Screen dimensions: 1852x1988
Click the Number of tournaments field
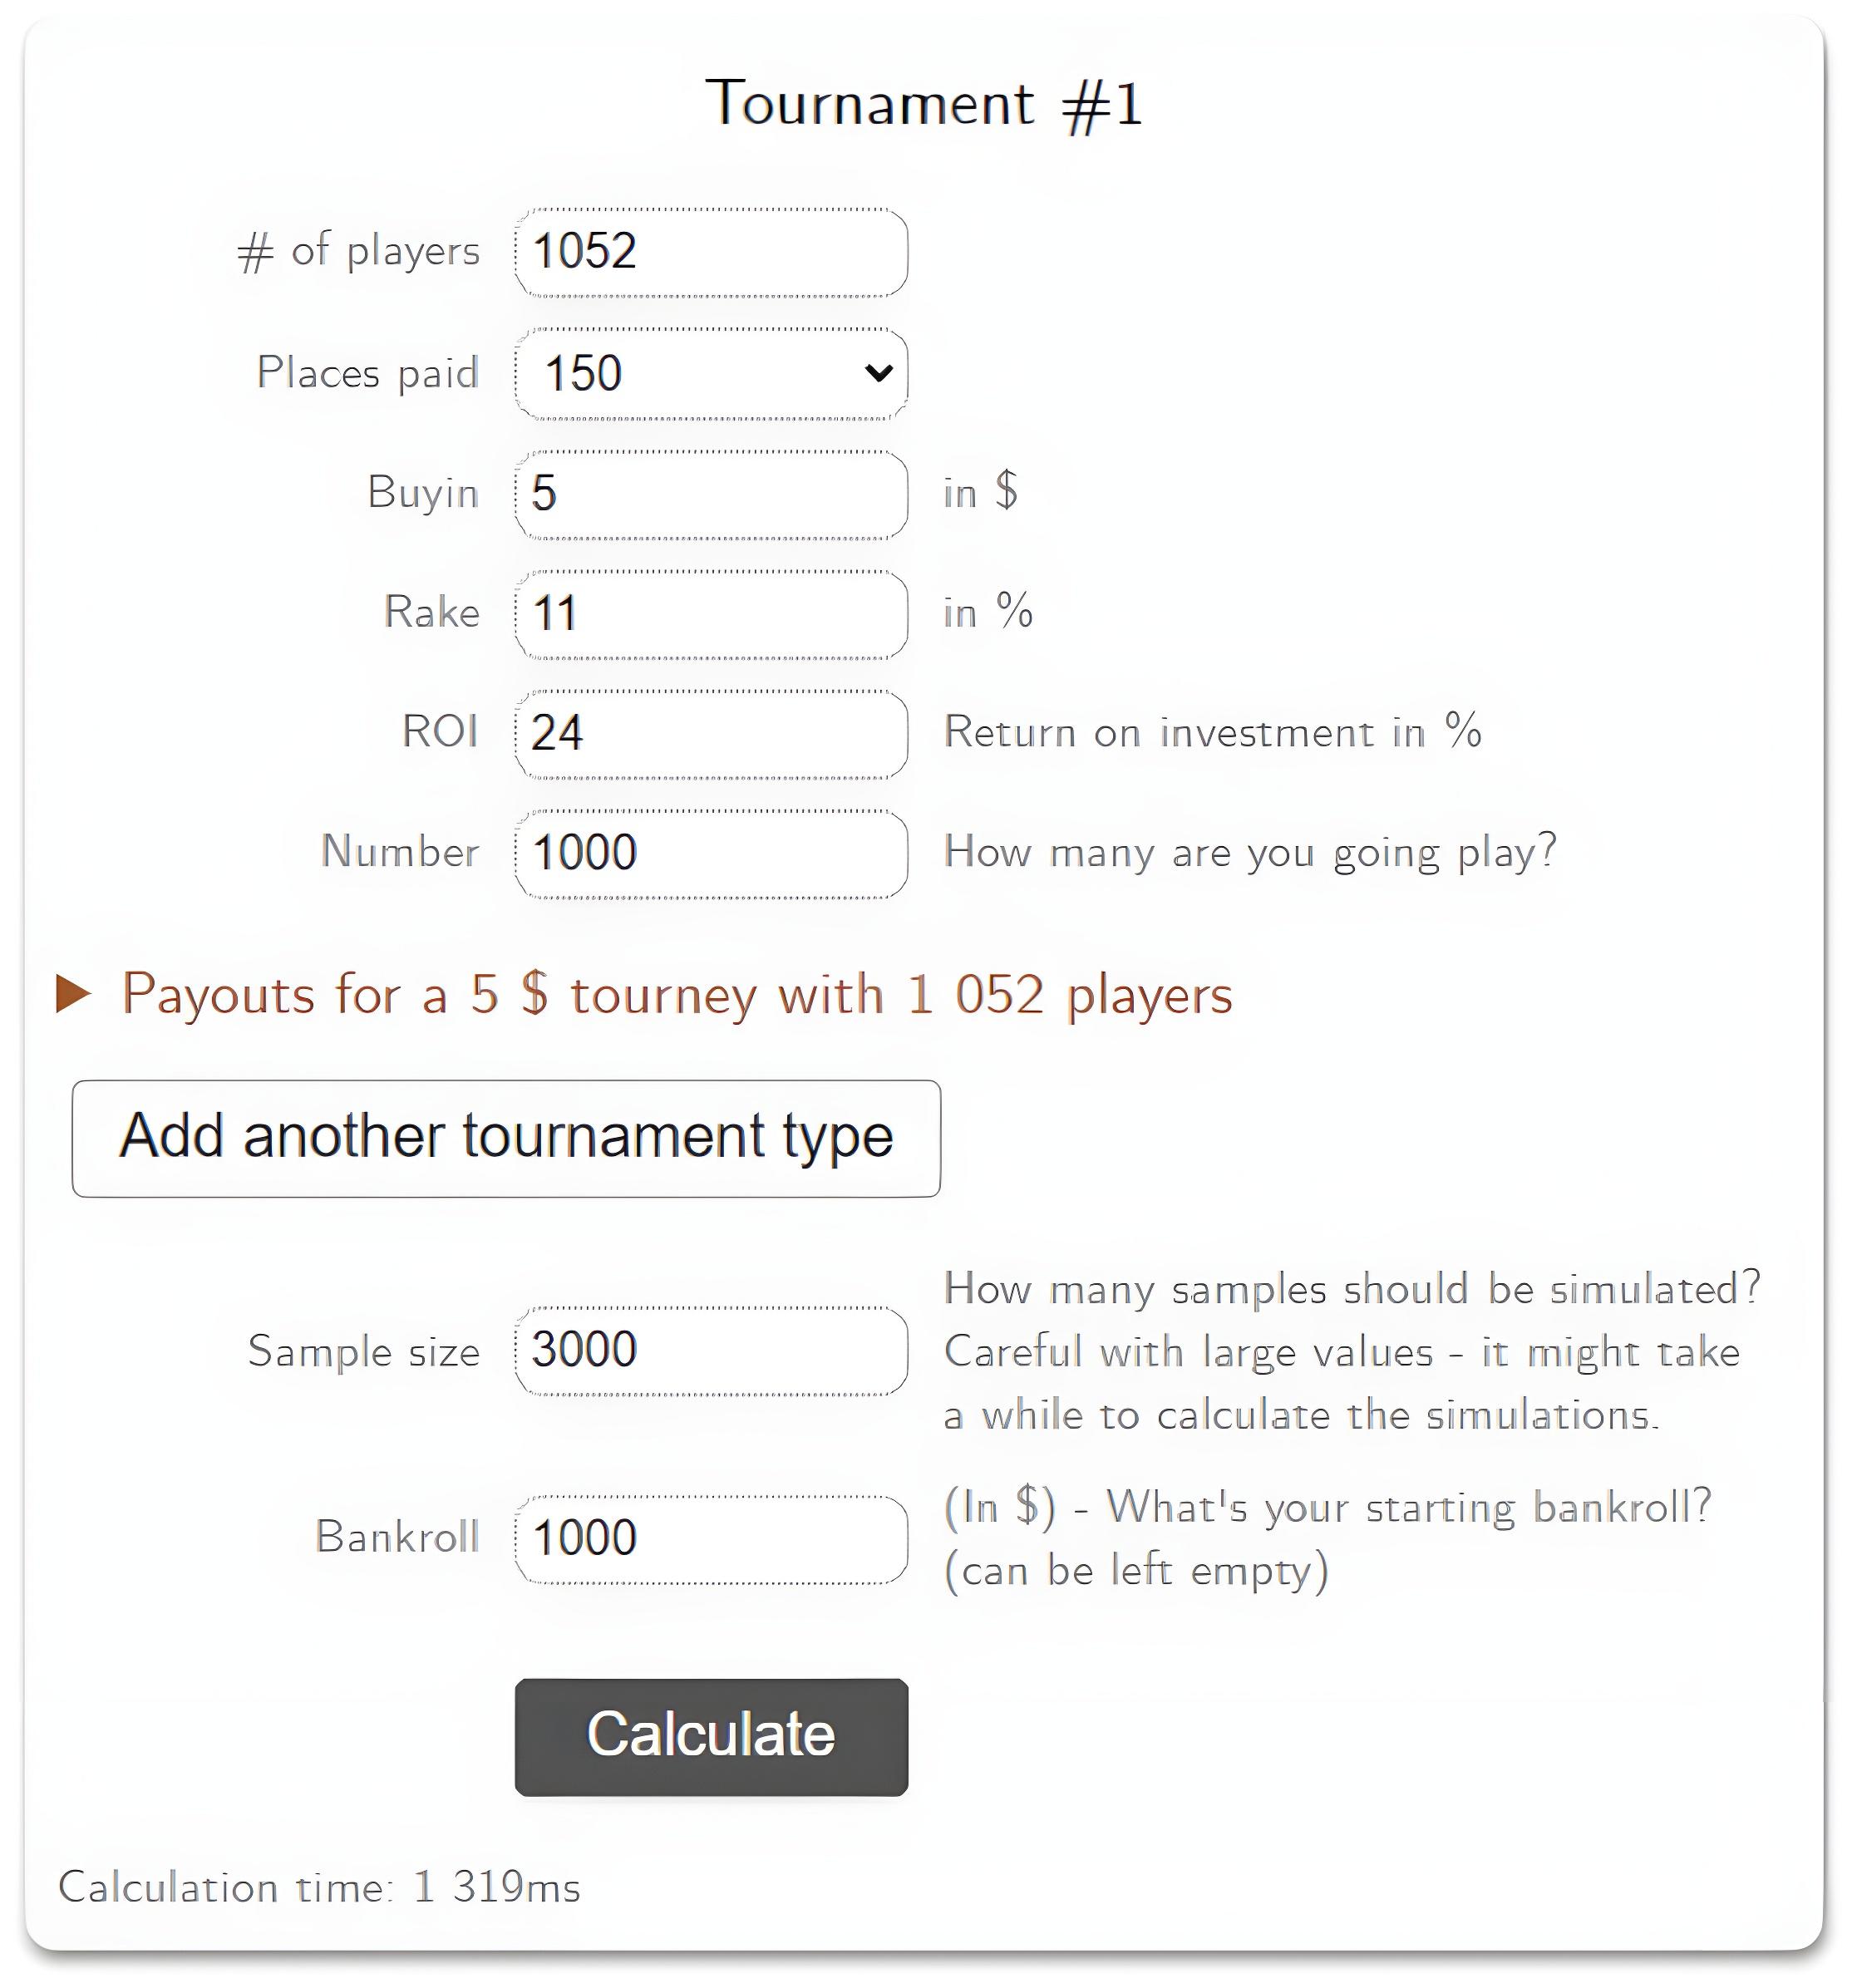point(711,853)
